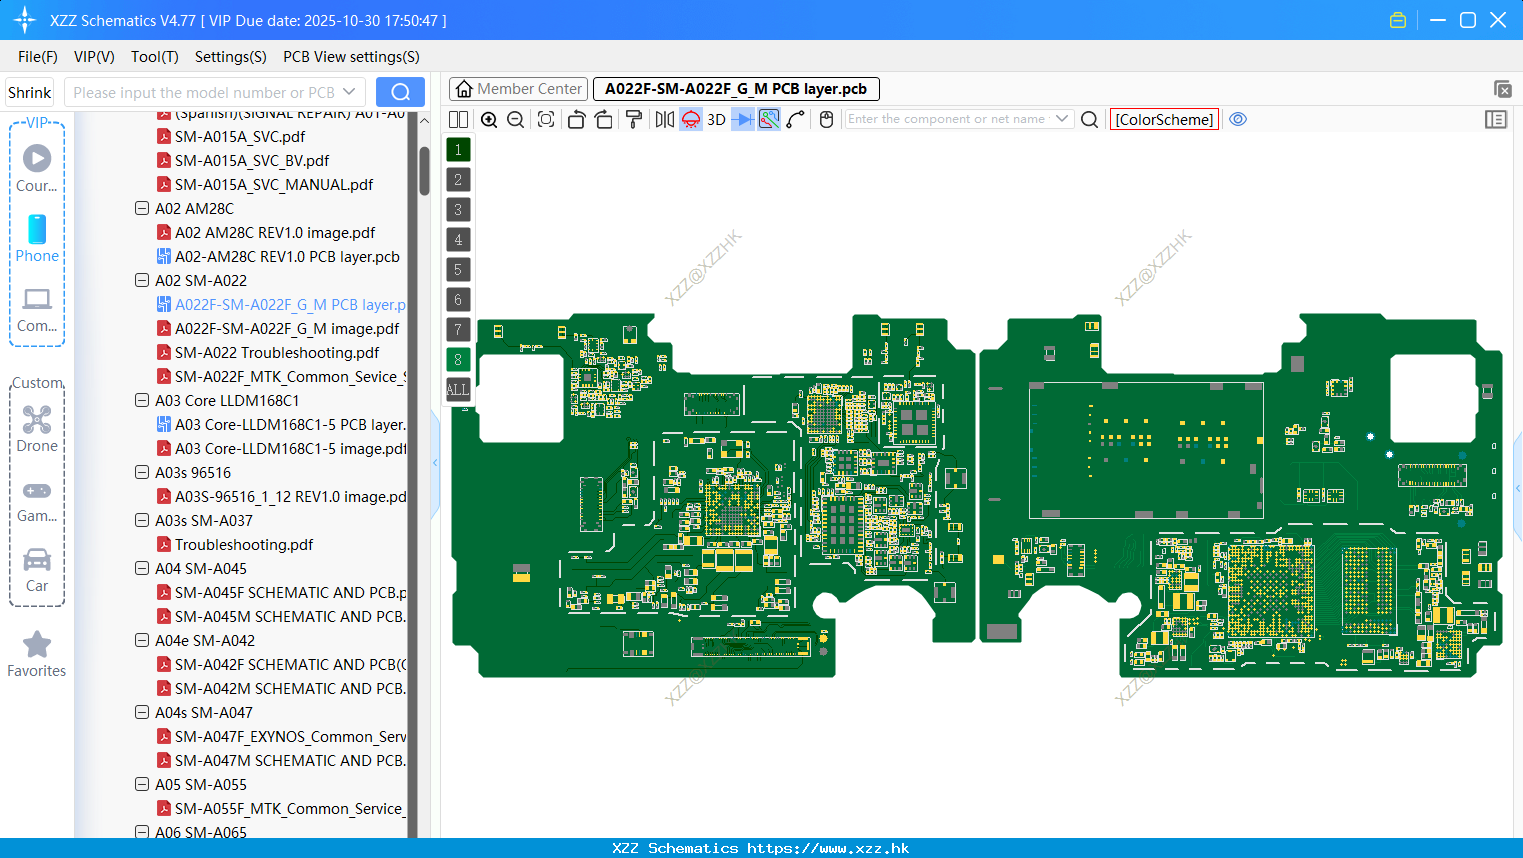Open Favorites star
The image size is (1523, 858).
point(37,654)
